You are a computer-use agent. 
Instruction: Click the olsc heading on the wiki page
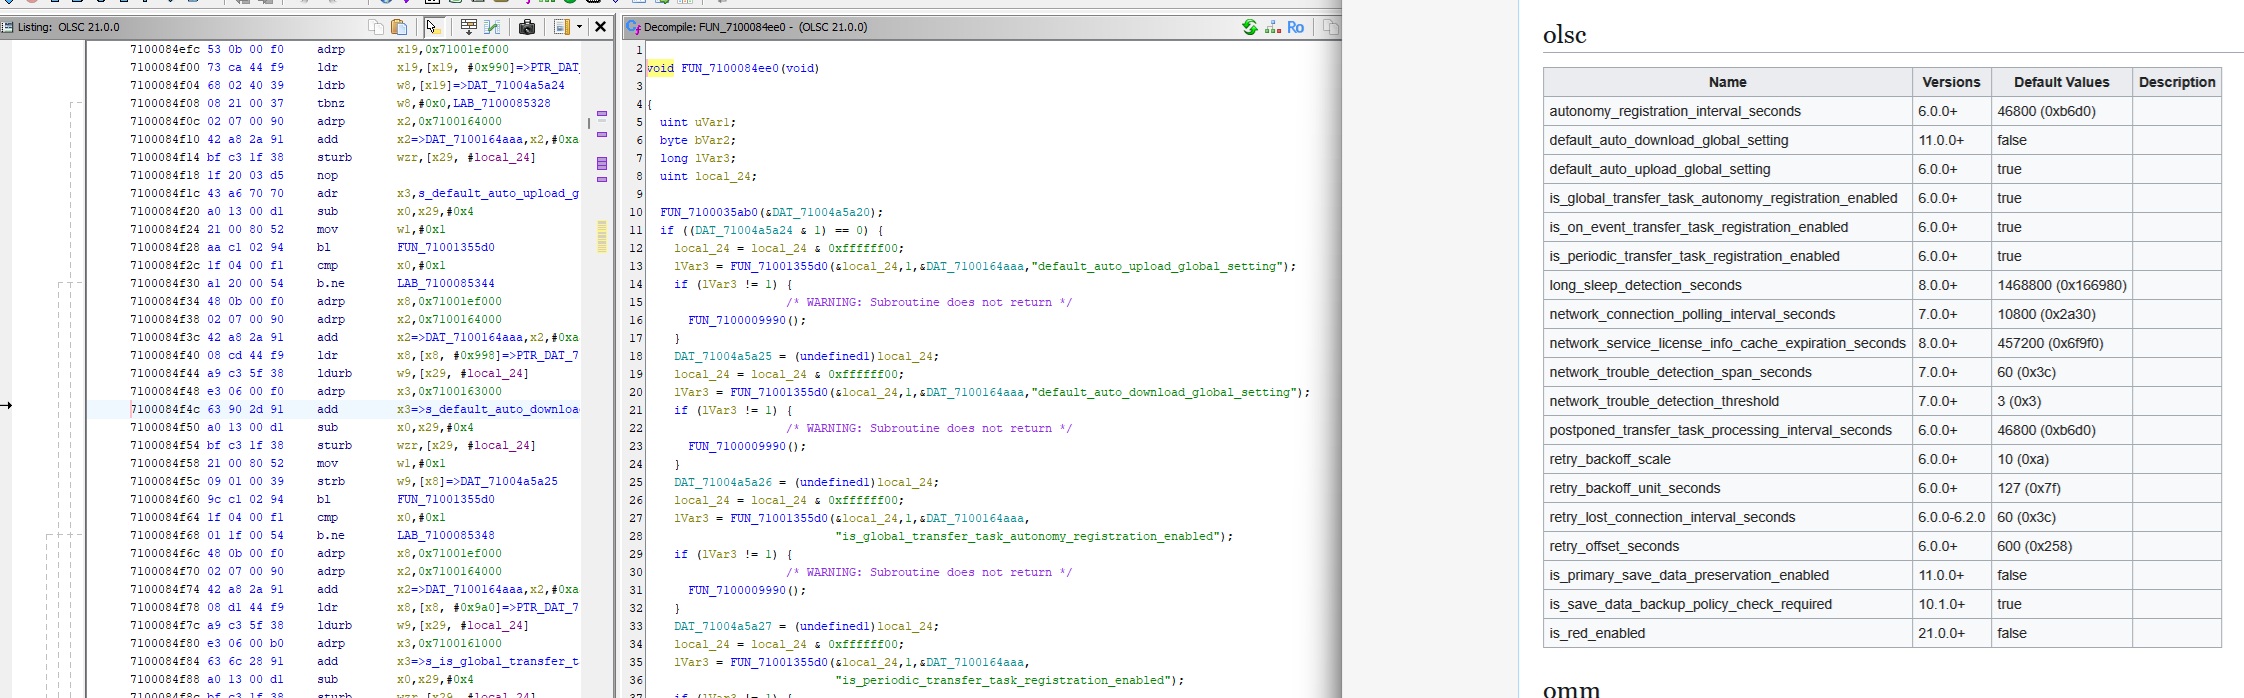tap(1565, 35)
